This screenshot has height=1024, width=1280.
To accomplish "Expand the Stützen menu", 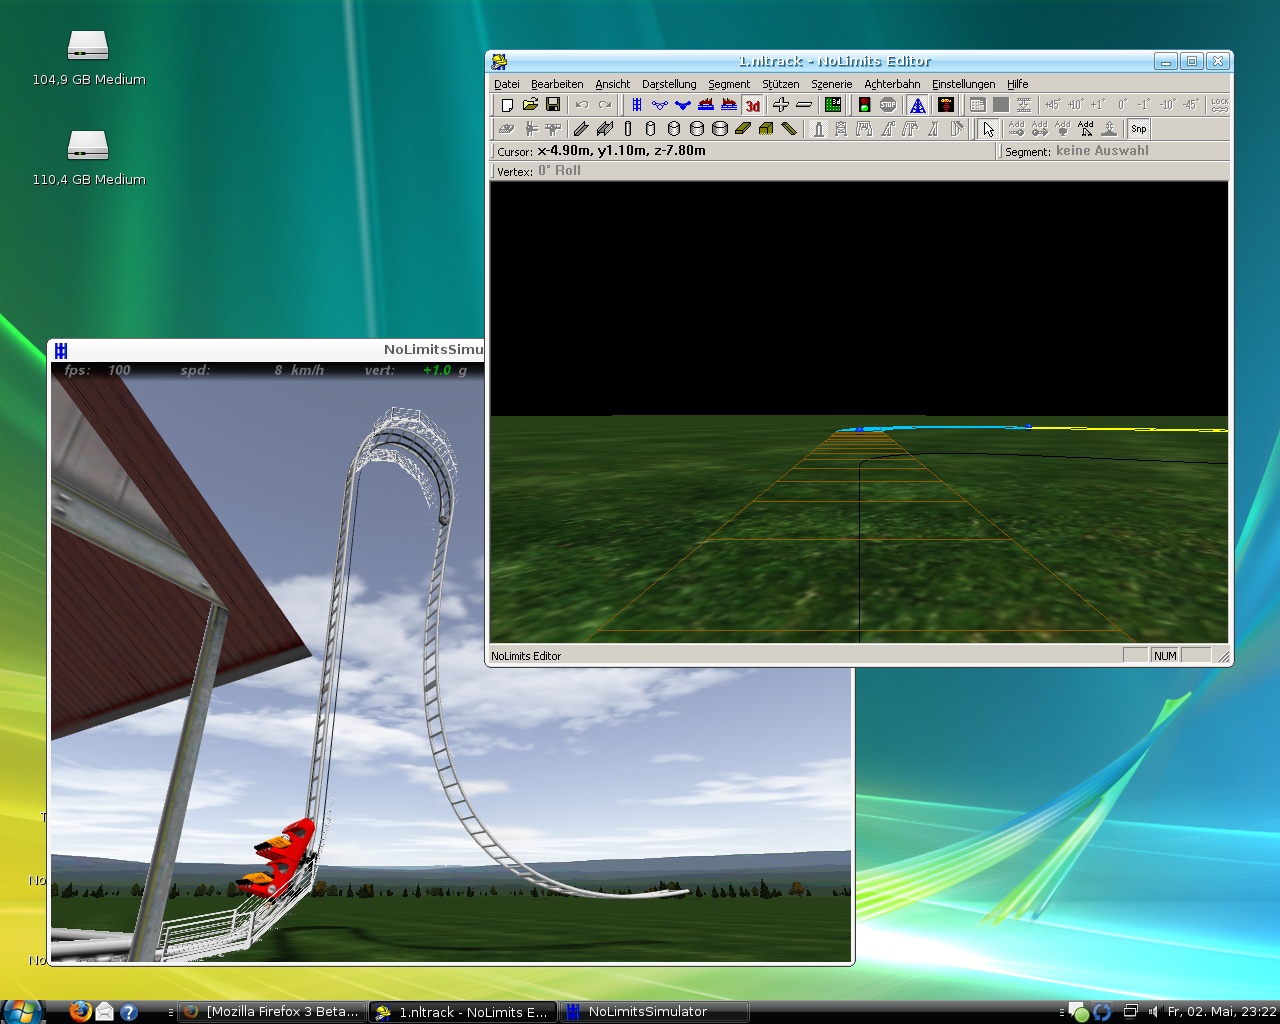I will pos(780,84).
